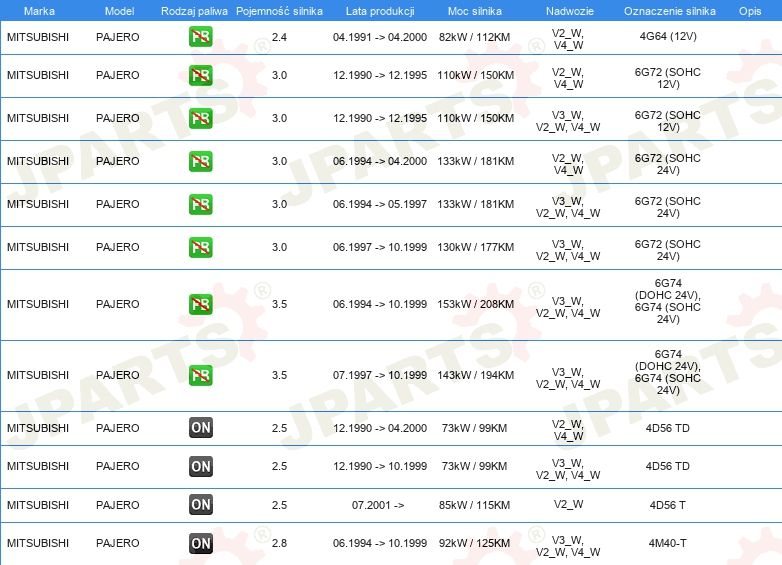Viewport: 782px width, 565px height.
Task: Select the production years 04.1991 -> 04.2000
Action: [380, 37]
